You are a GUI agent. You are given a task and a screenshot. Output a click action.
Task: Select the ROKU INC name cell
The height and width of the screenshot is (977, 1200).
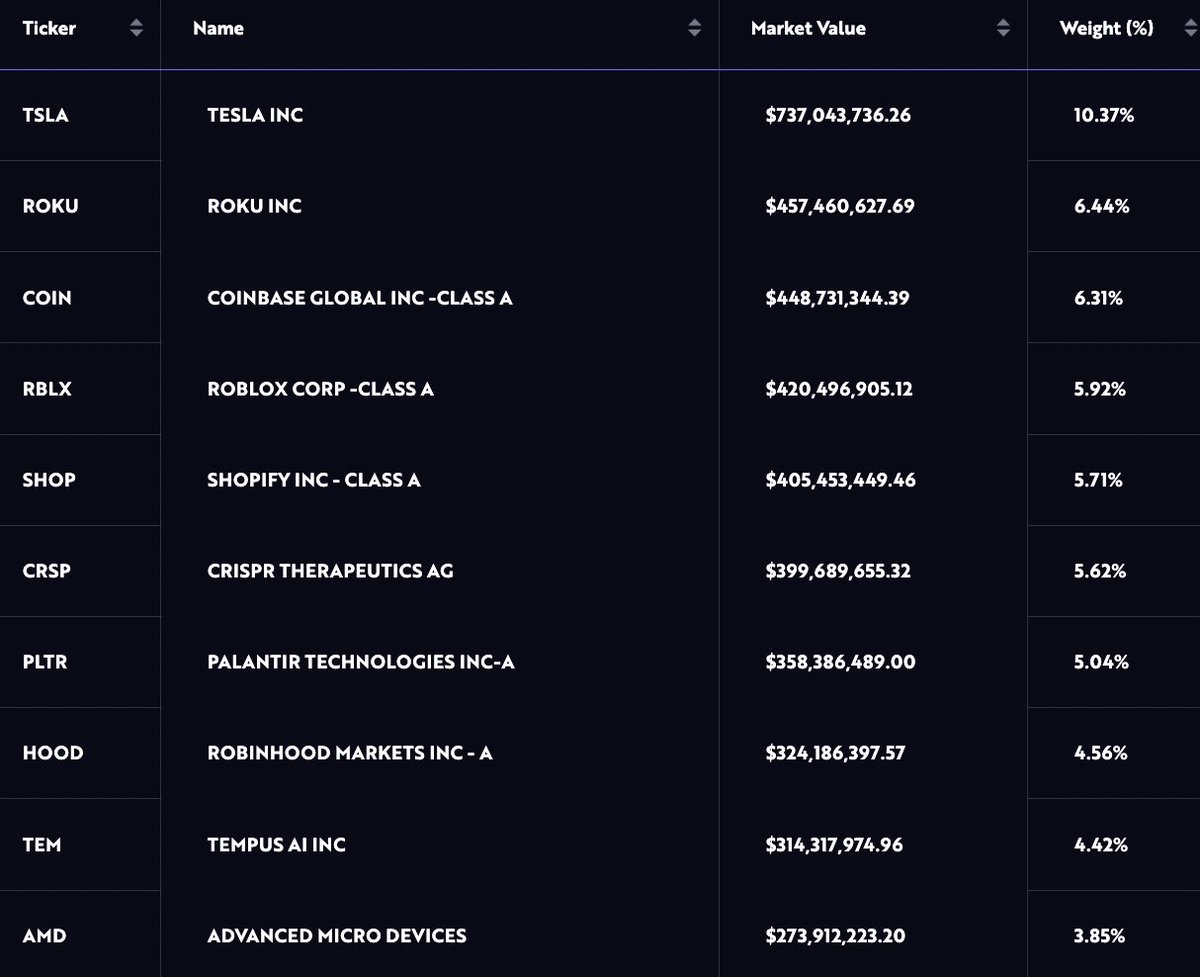pyautogui.click(x=254, y=206)
